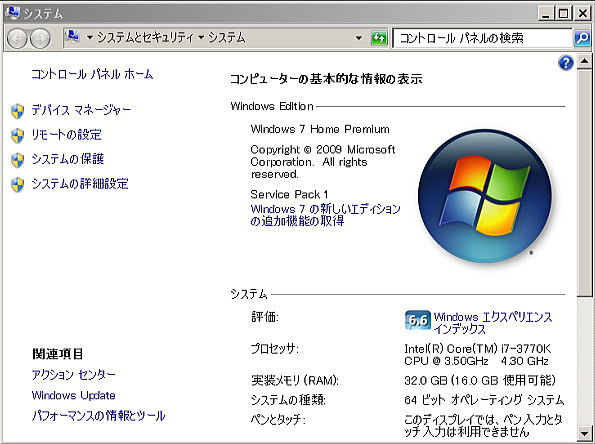Click the 6.6 experience index score badge
Screen dimensions: 595x444
click(x=417, y=321)
